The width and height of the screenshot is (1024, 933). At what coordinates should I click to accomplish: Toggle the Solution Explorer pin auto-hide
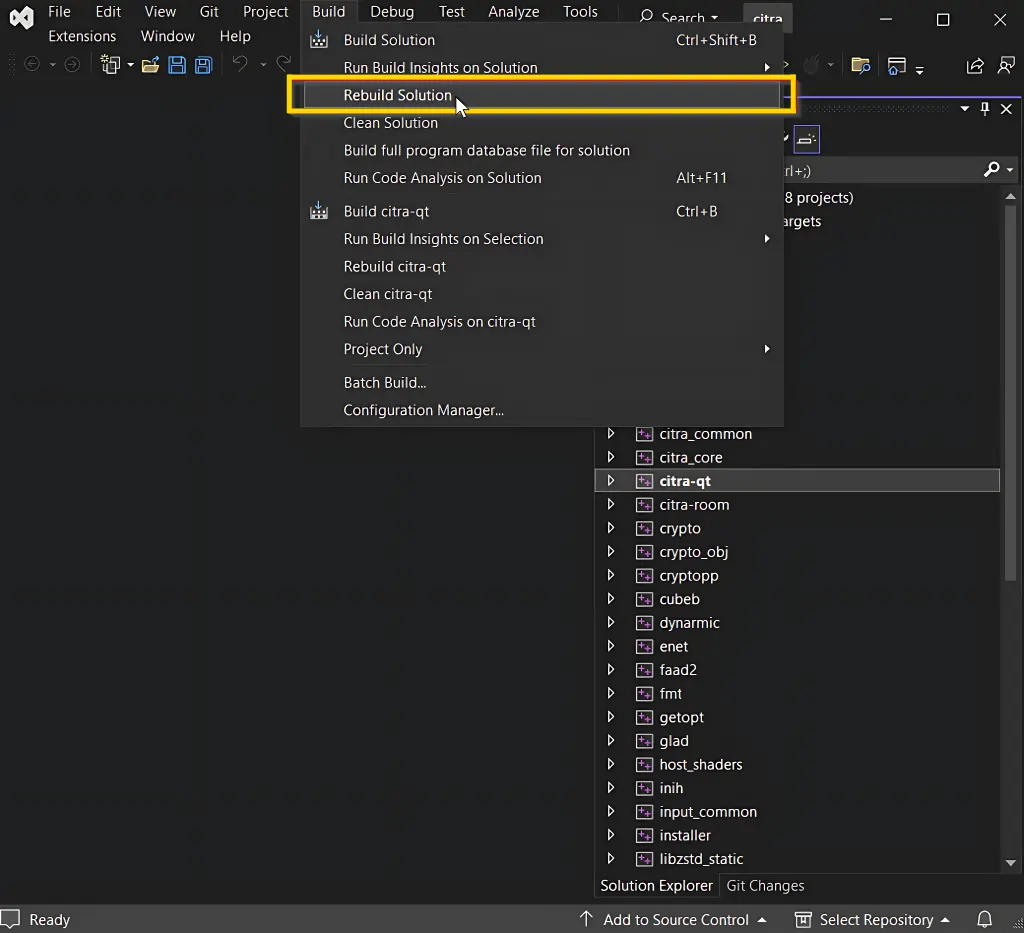985,109
